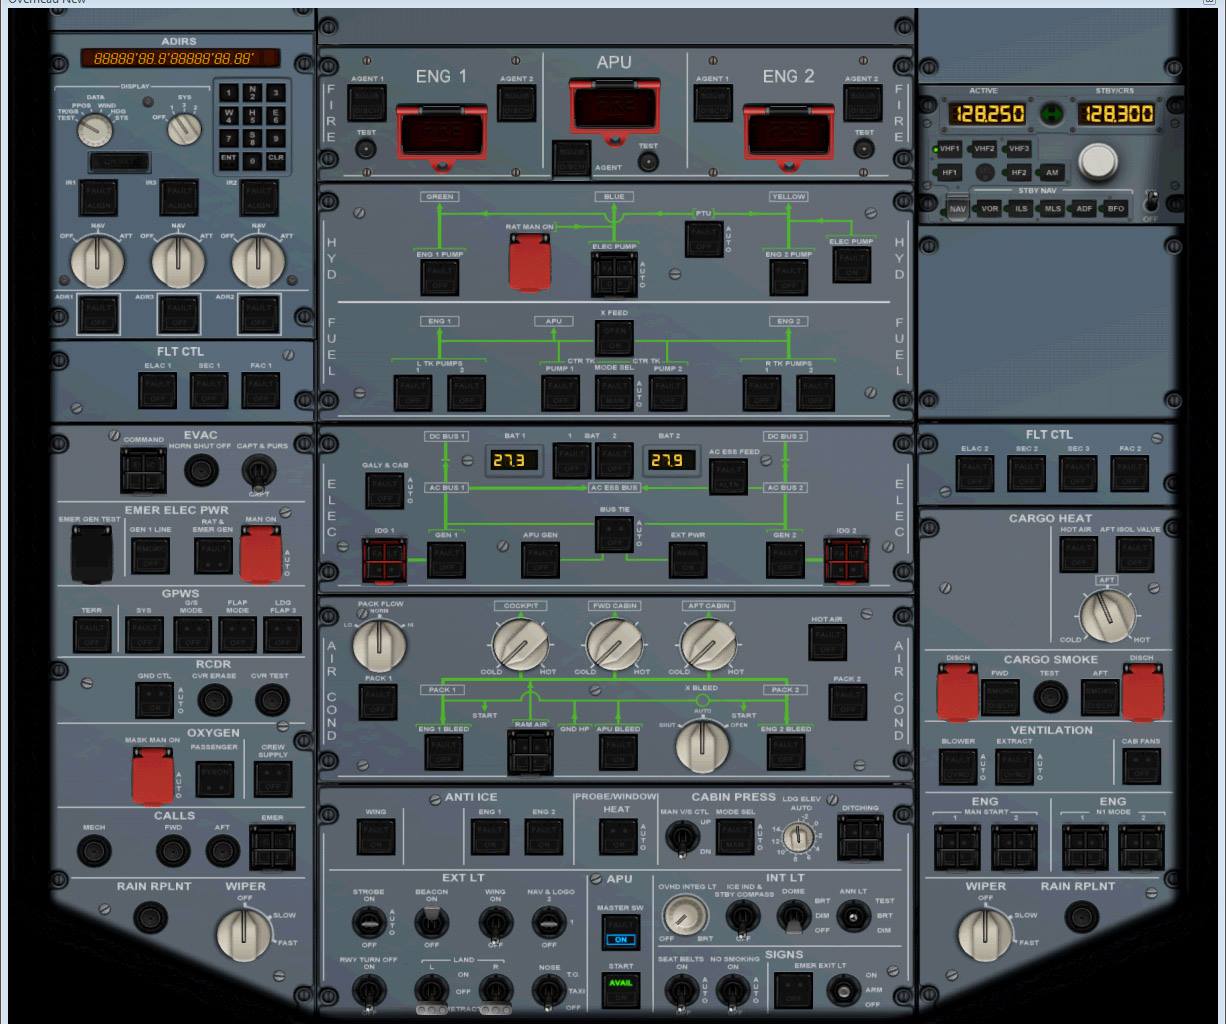Toggle the oxygen CREW SUPPLY pushbutton
1226x1024 pixels.
tap(272, 778)
